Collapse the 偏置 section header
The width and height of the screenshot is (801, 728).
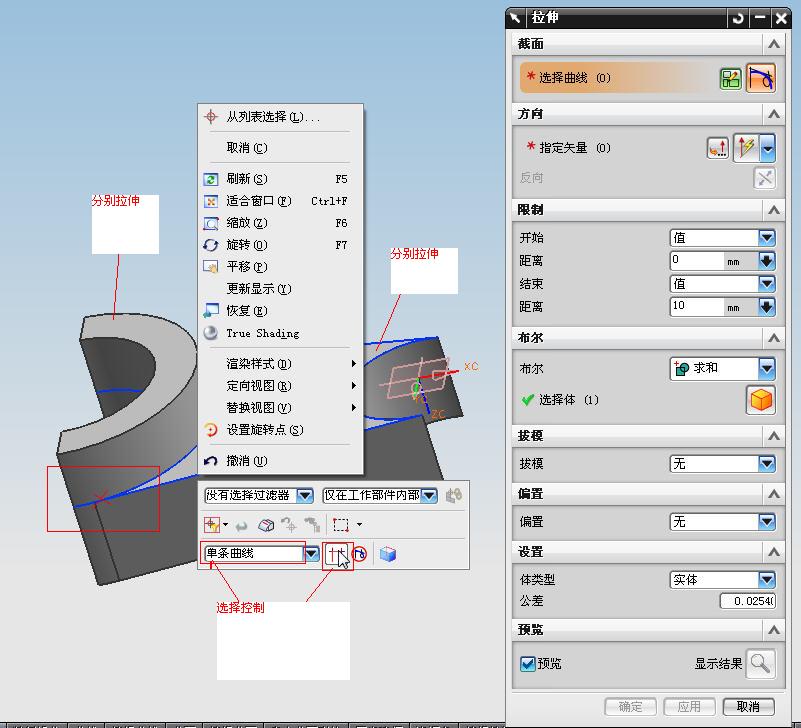click(x=773, y=494)
